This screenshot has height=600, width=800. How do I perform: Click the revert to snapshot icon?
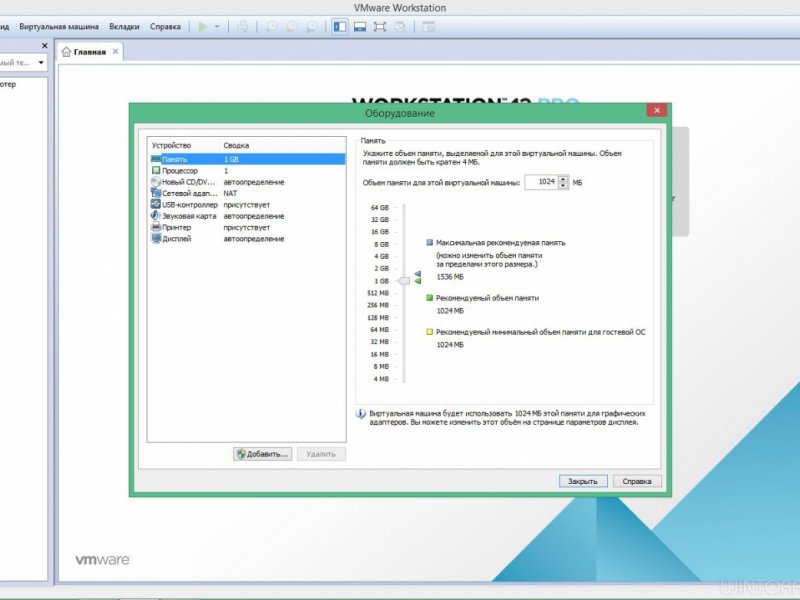point(291,27)
